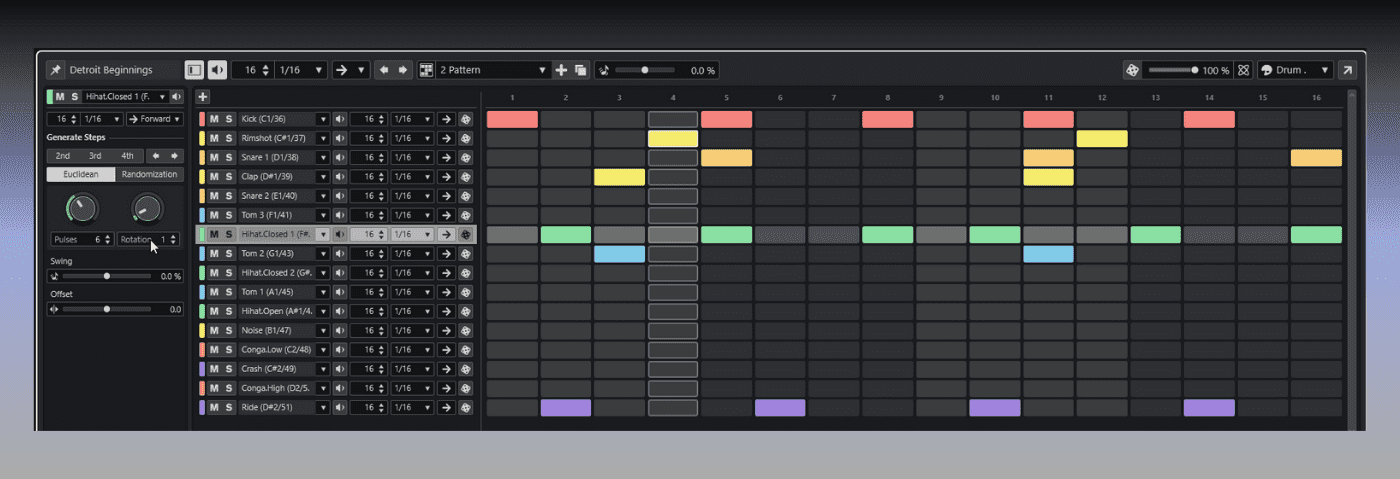Image resolution: width=1400 pixels, height=479 pixels.
Task: Add a new lane with the plus button
Action: pos(203,97)
